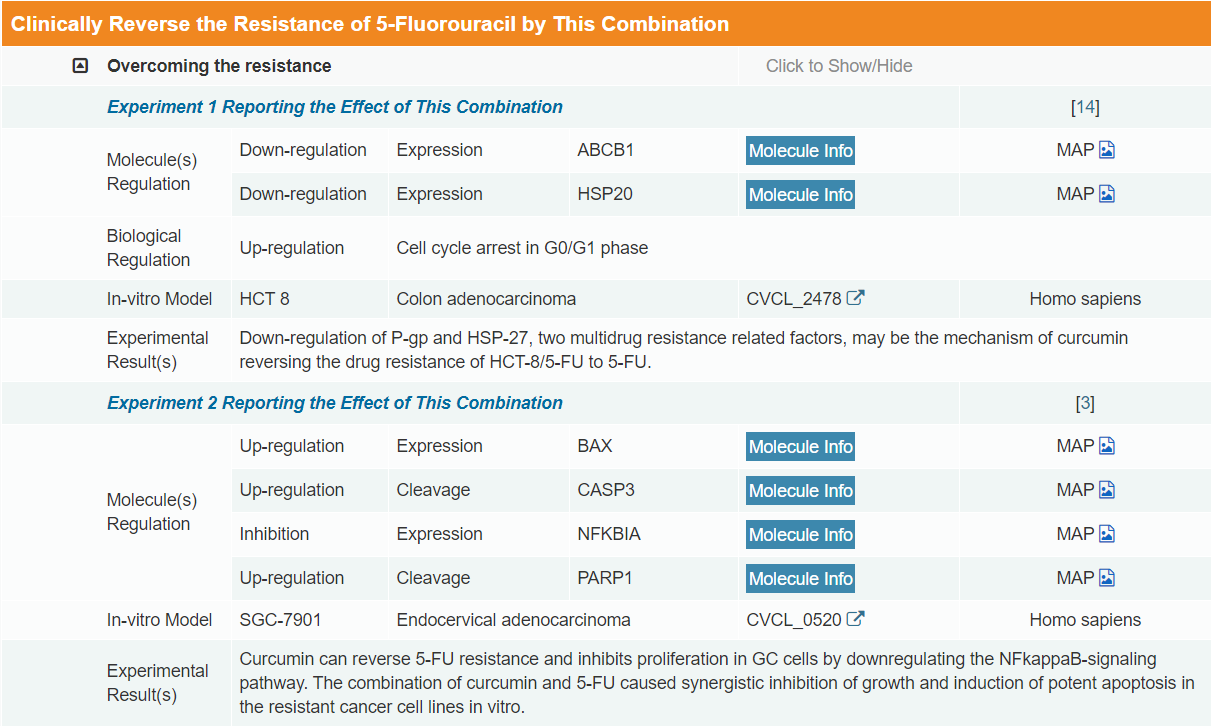Click the Click to Show/Hide toggle text

[839, 66]
